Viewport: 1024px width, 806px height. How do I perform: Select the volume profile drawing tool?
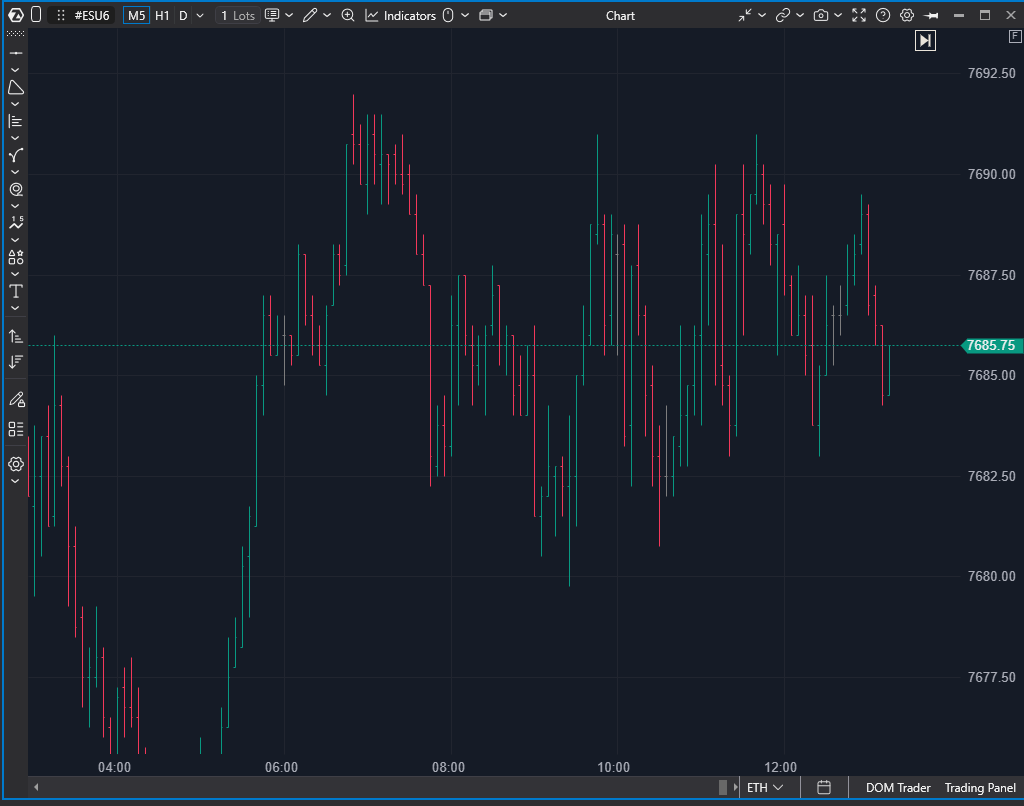[16, 121]
